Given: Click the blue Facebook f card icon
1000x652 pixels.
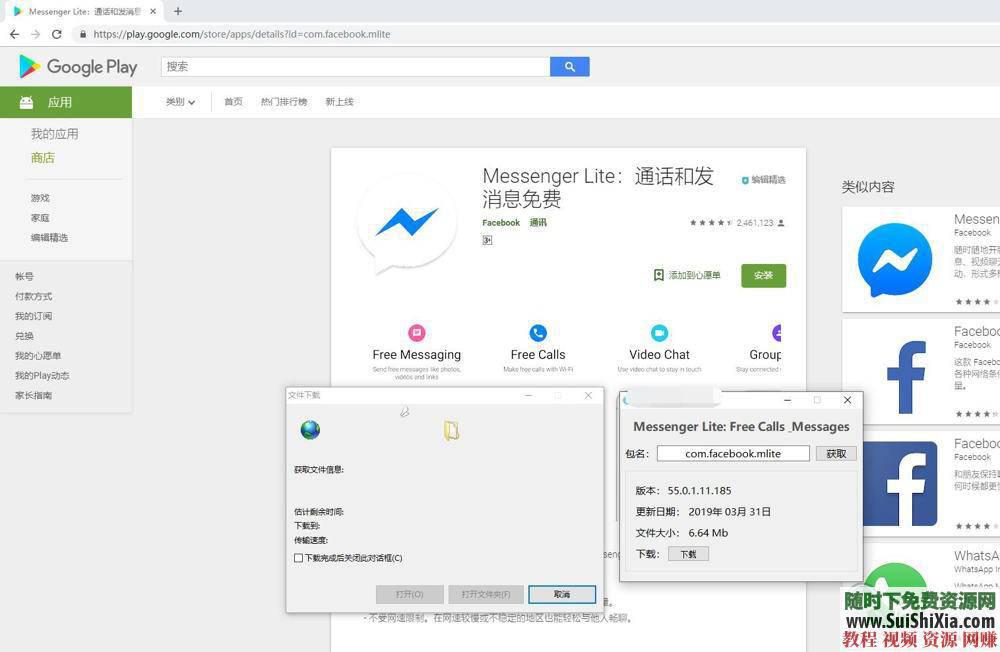Looking at the screenshot, I should click(900, 484).
